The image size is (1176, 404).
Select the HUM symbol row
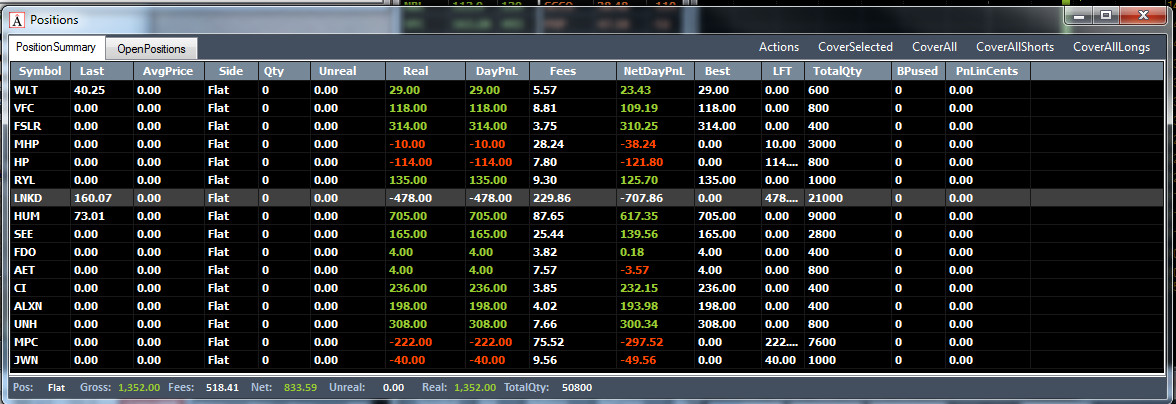click(x=588, y=216)
